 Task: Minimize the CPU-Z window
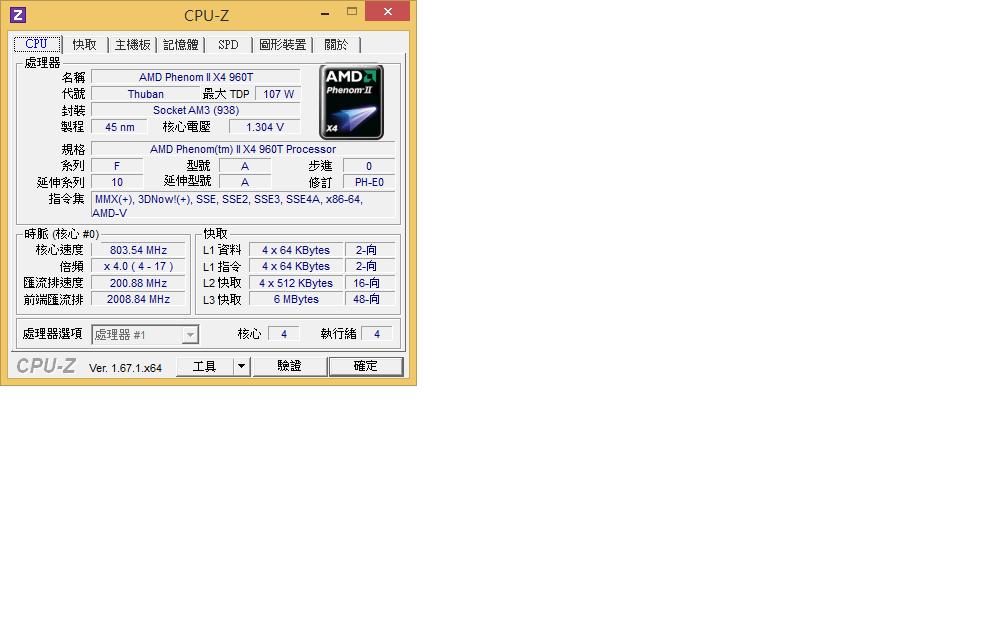click(325, 12)
